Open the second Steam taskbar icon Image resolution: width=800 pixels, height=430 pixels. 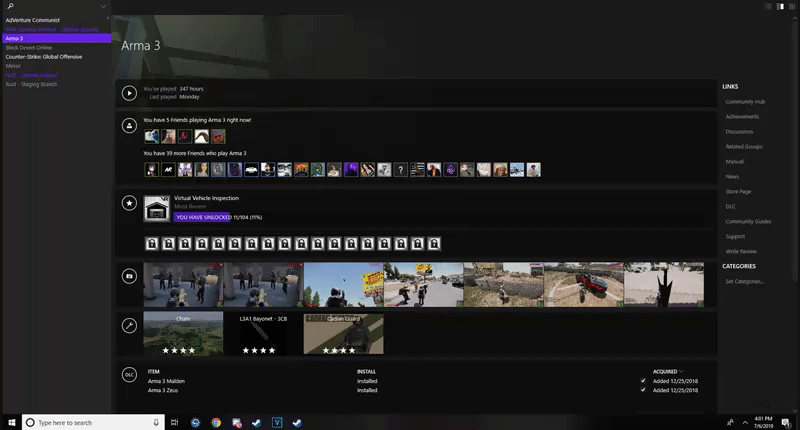297,422
